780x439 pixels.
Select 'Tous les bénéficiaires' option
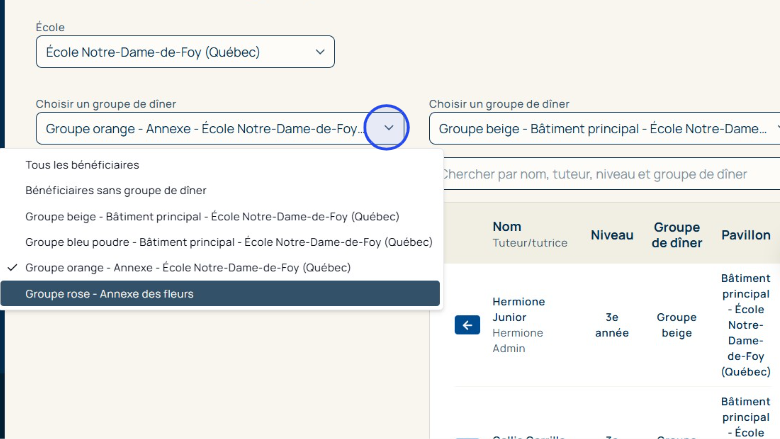click(82, 164)
